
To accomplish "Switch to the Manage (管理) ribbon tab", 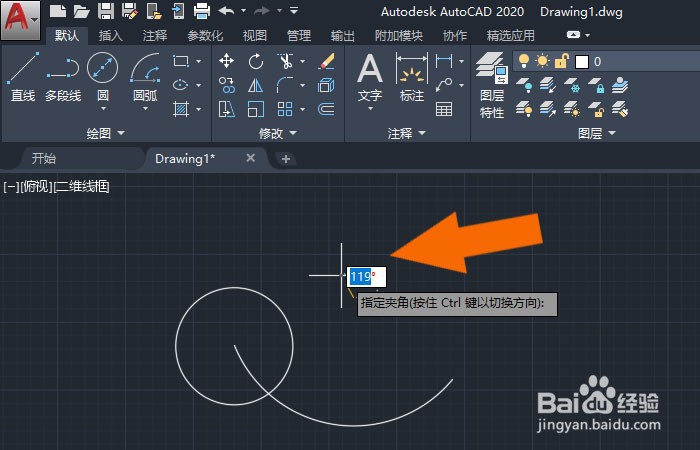I will click(x=299, y=35).
